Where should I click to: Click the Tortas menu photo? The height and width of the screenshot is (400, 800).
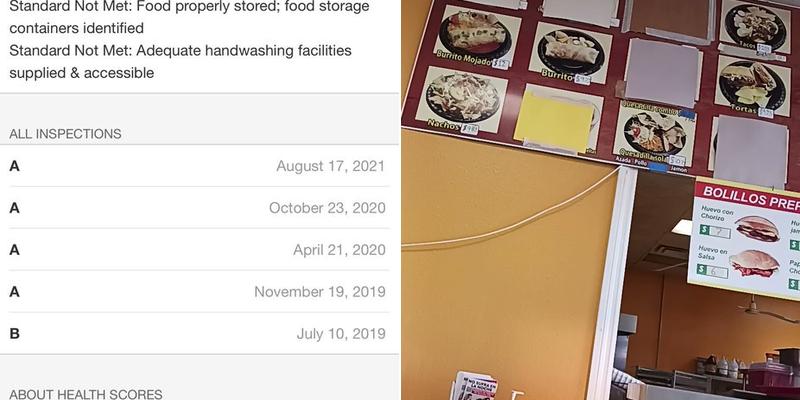(753, 84)
